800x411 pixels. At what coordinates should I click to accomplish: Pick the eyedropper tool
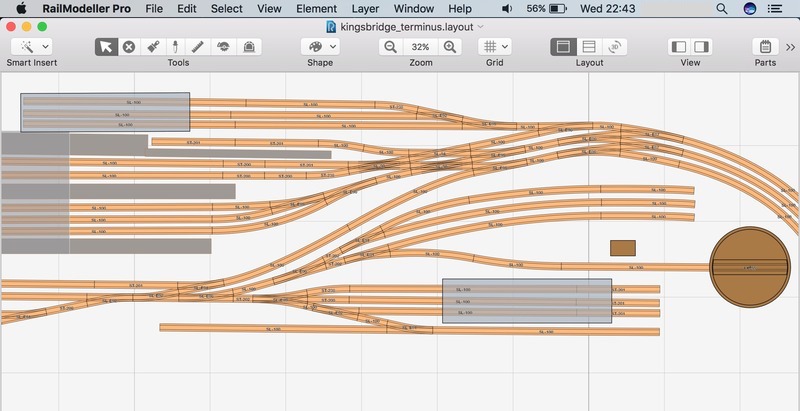coord(175,47)
